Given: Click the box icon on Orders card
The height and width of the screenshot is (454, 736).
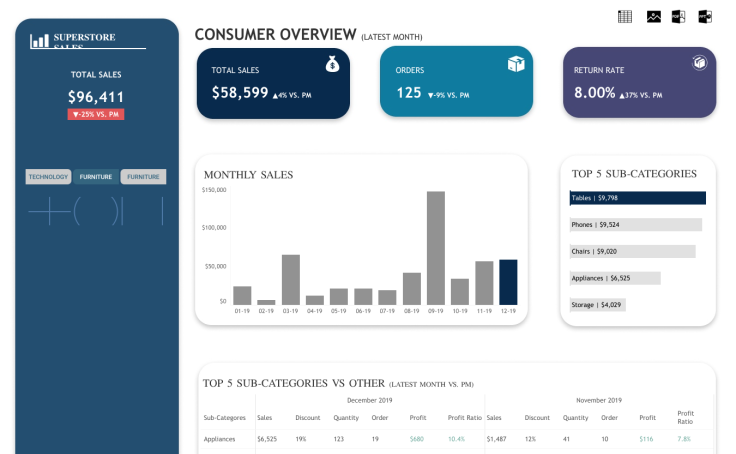Looking at the screenshot, I should [516, 63].
